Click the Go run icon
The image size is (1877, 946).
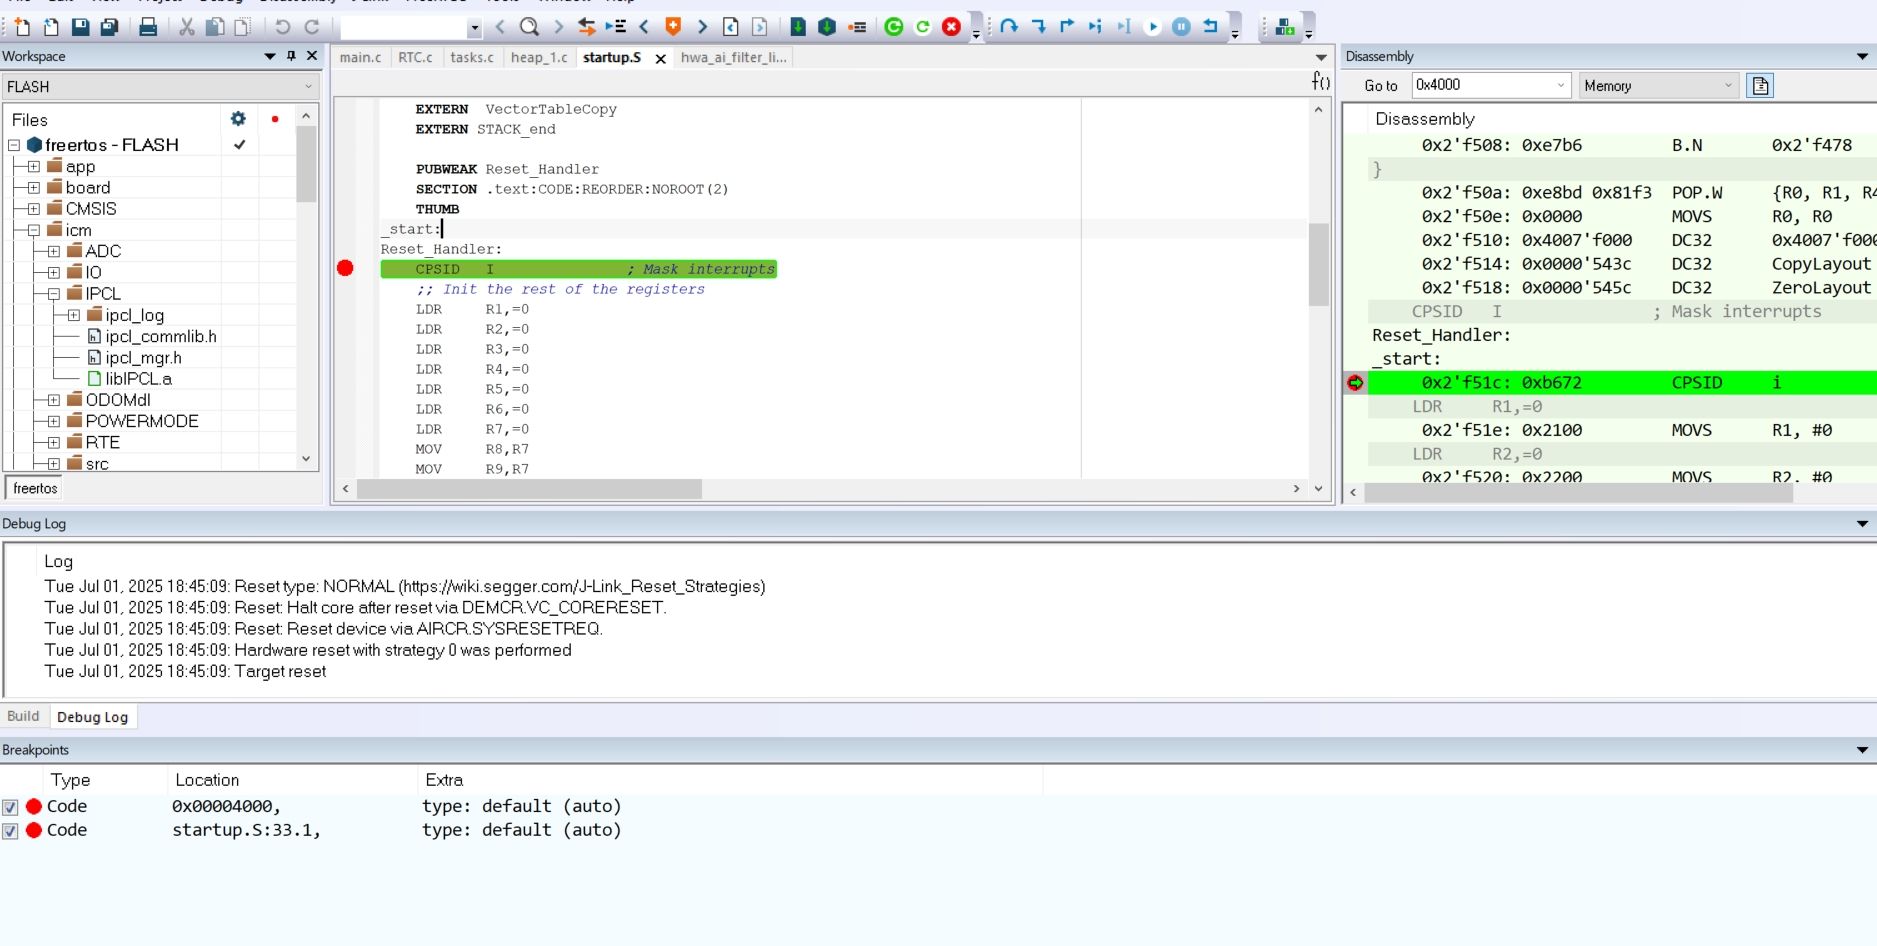(x=1153, y=27)
